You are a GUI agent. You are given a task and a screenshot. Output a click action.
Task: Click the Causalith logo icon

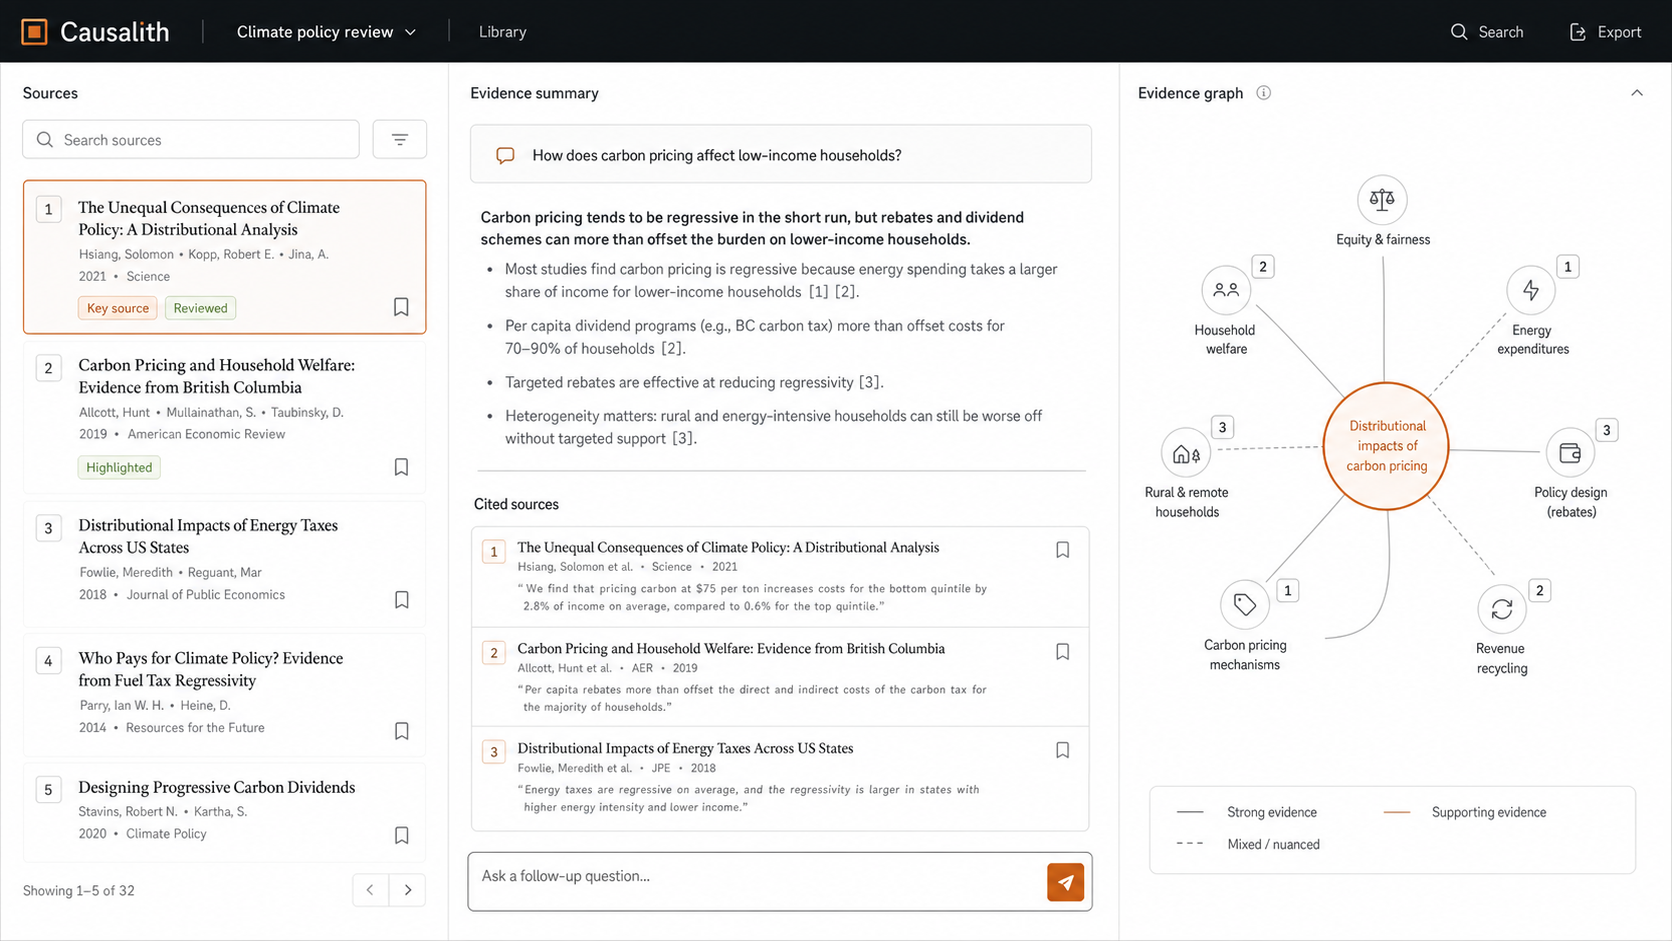34,32
